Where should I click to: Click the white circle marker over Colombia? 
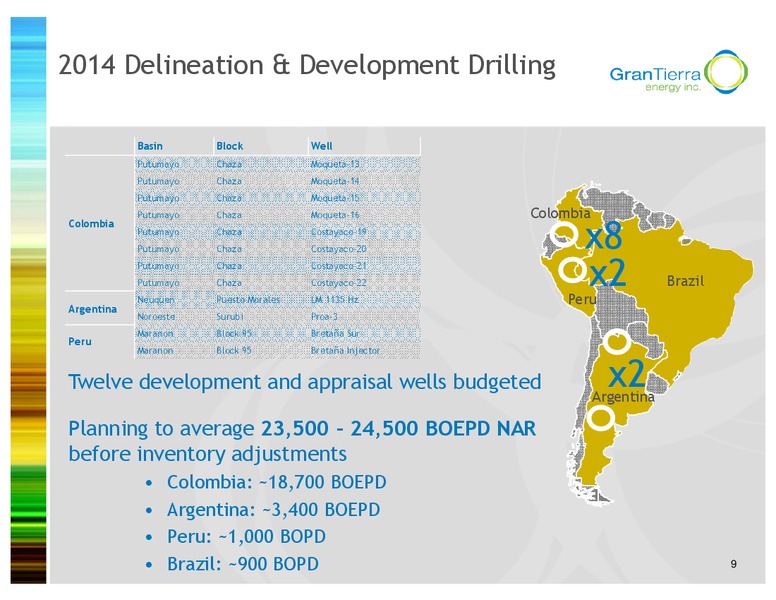click(564, 234)
